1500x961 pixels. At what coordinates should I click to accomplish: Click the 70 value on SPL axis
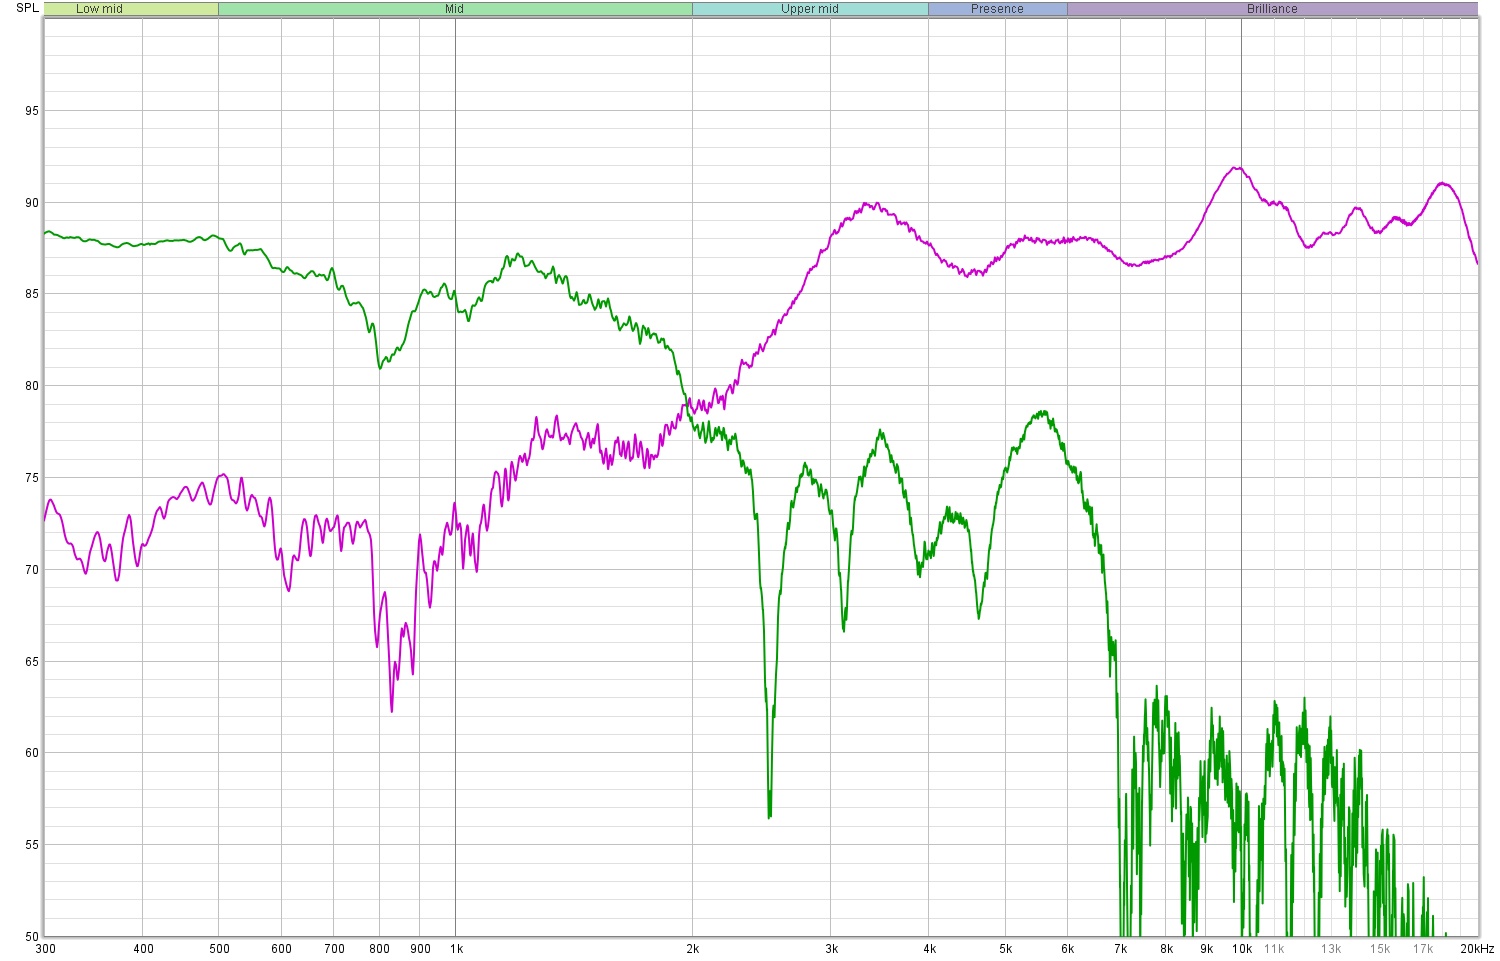coord(32,570)
